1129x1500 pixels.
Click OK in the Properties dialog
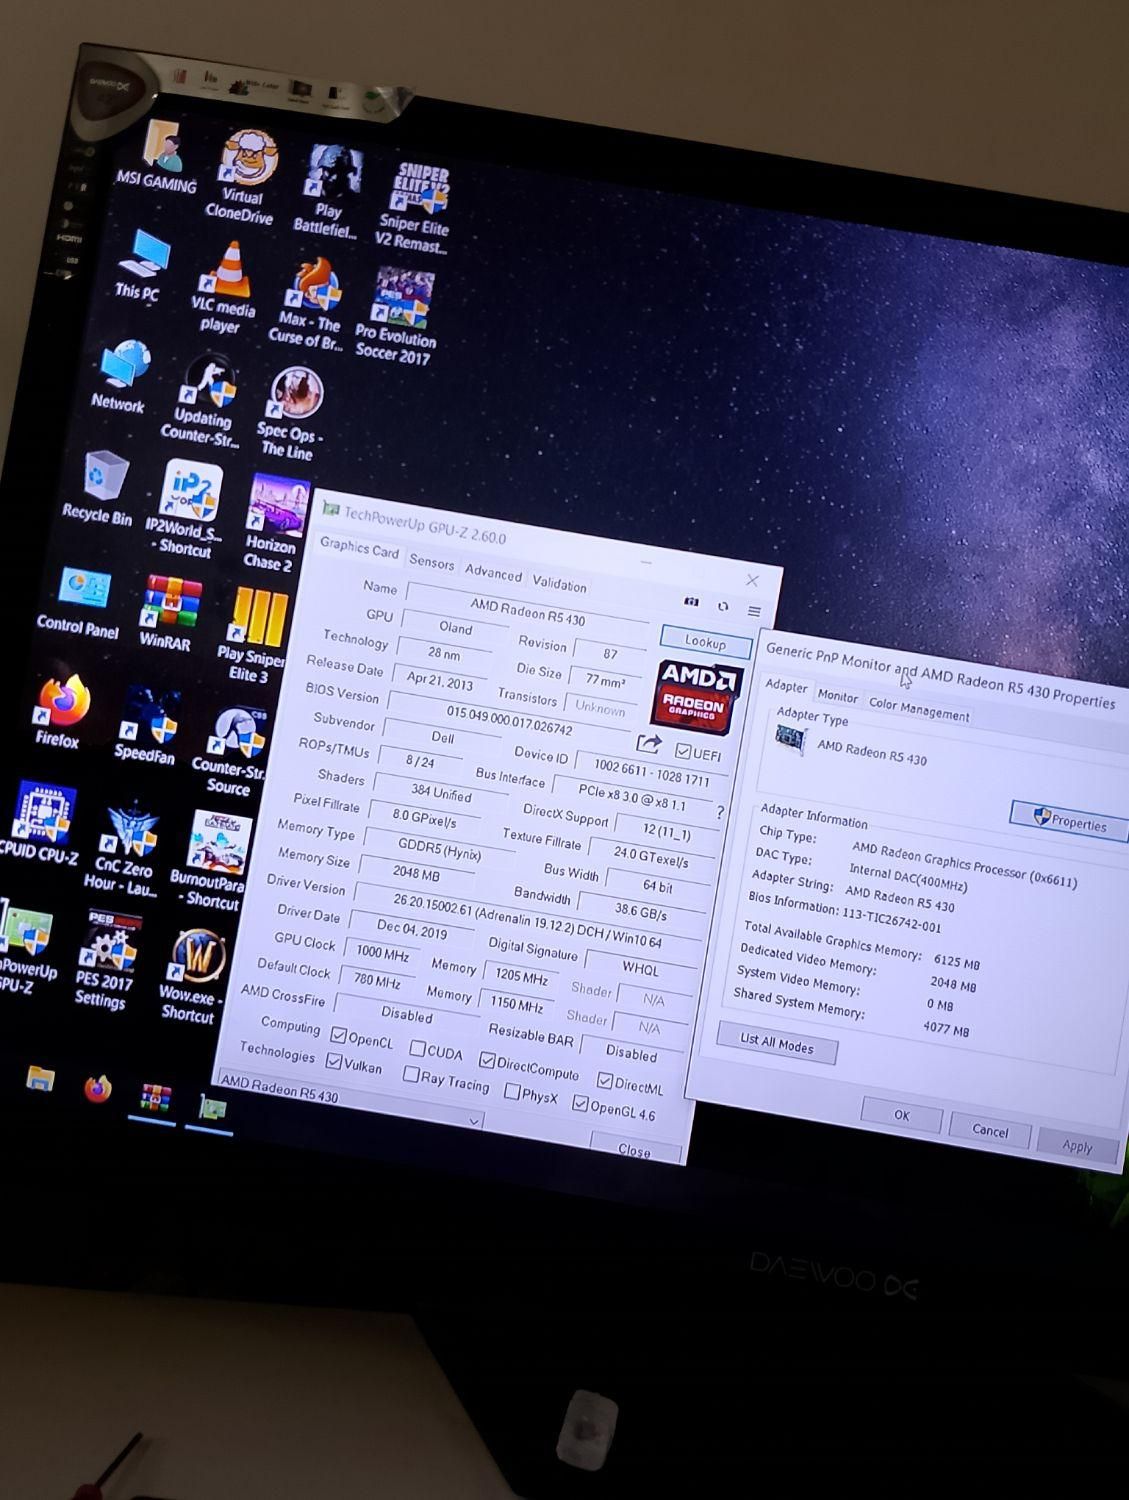pos(901,1115)
